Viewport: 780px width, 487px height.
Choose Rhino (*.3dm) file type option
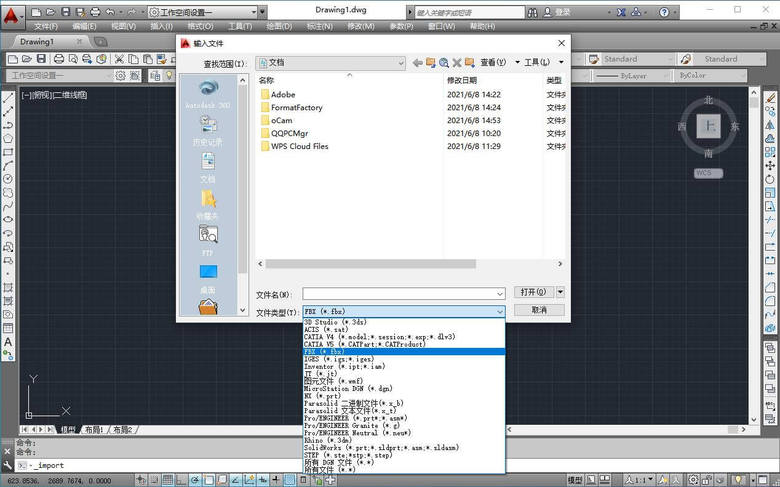click(329, 440)
